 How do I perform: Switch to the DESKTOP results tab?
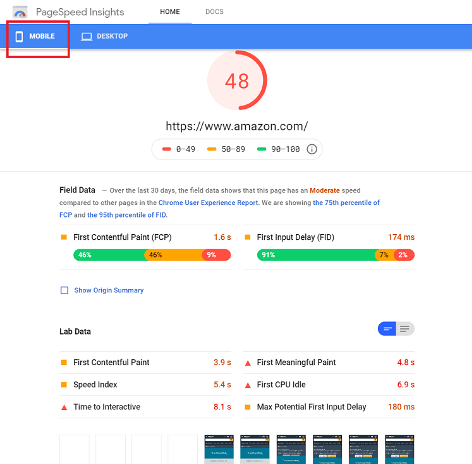coord(104,36)
